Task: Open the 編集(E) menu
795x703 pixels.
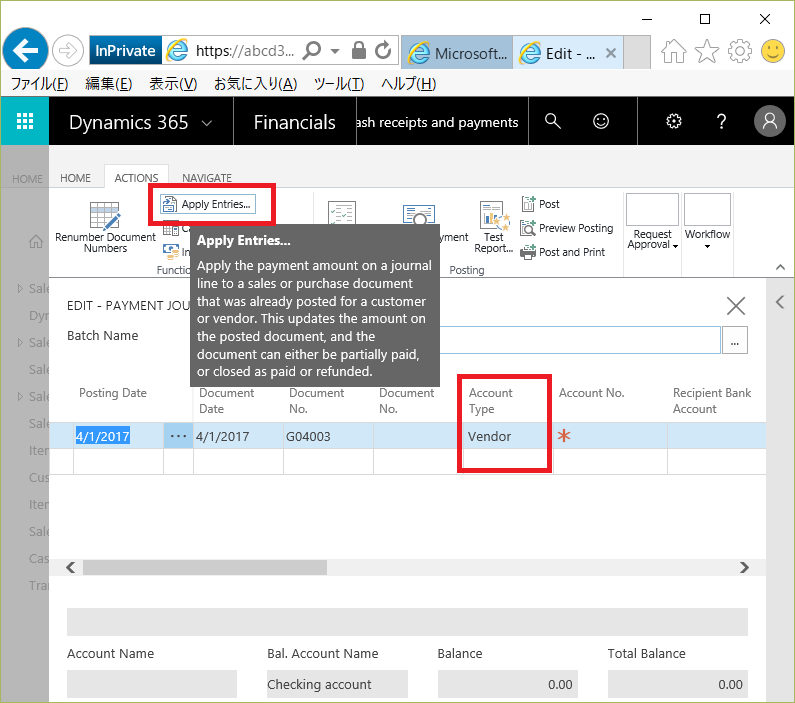Action: (109, 84)
